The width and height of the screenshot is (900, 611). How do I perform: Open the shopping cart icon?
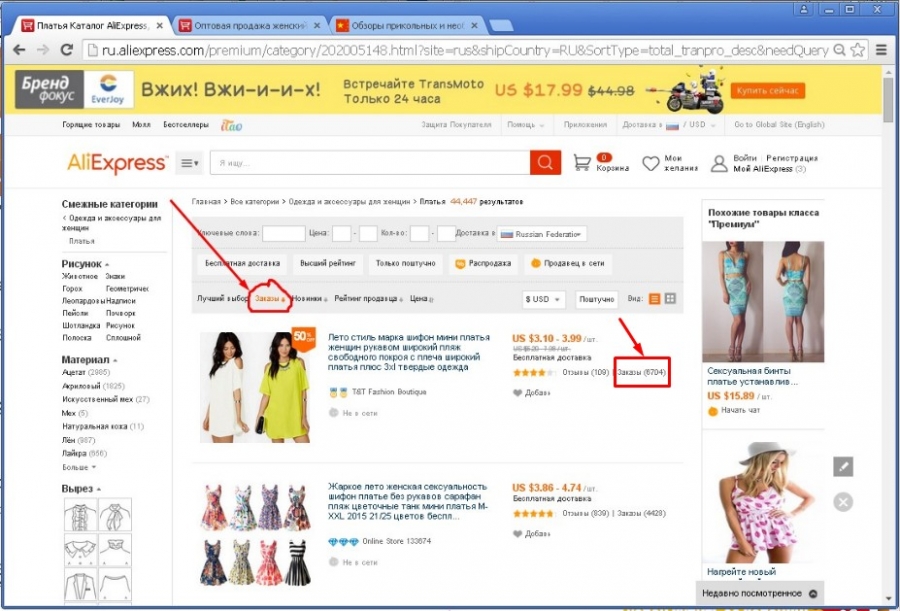point(582,163)
